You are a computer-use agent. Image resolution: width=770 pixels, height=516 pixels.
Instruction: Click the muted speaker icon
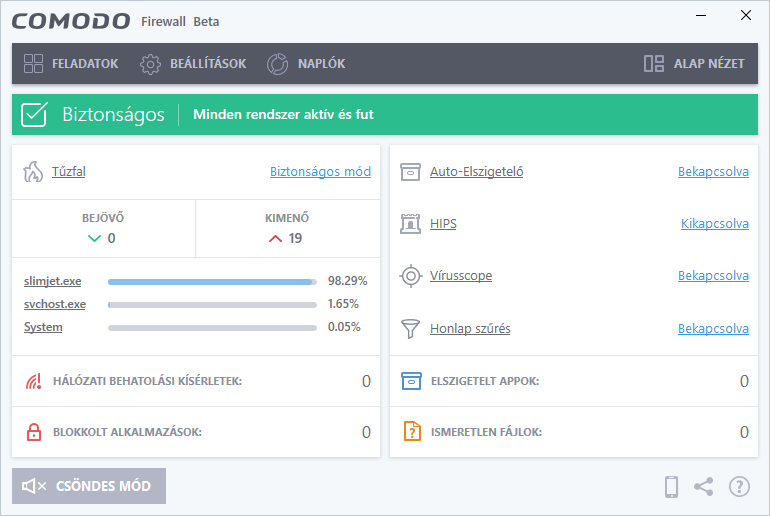click(x=34, y=486)
